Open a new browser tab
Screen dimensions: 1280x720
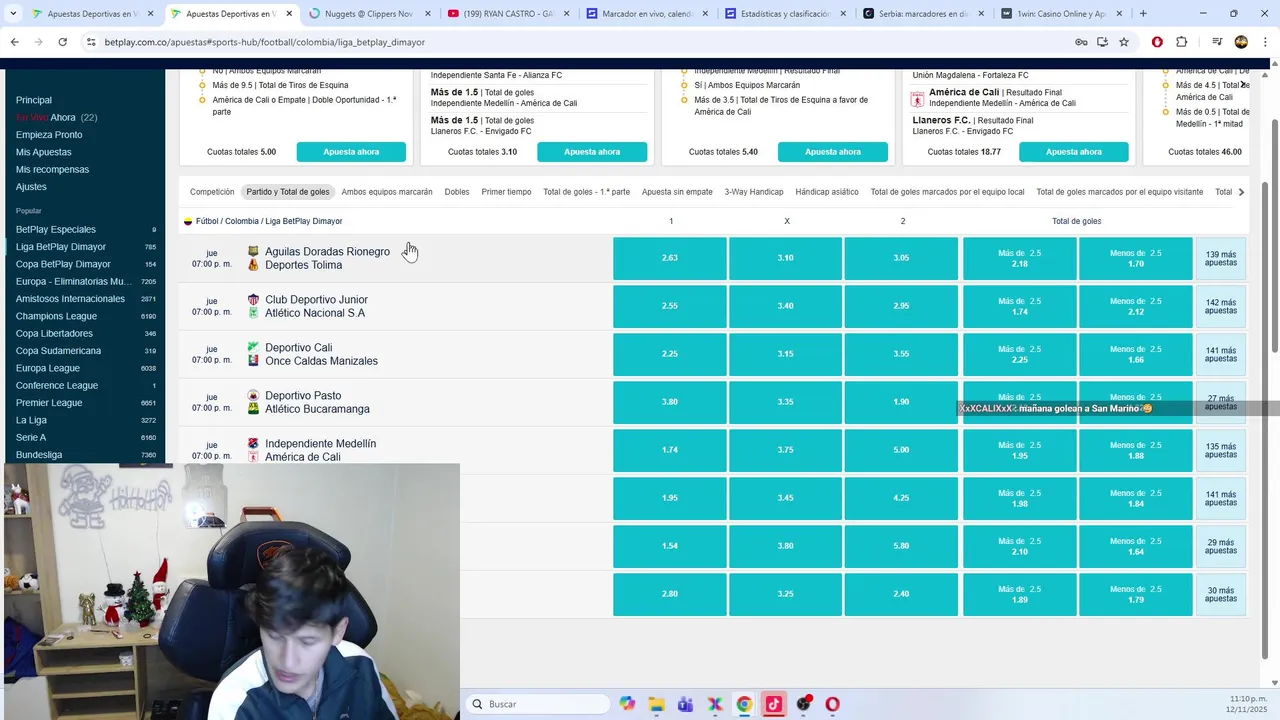1143,14
